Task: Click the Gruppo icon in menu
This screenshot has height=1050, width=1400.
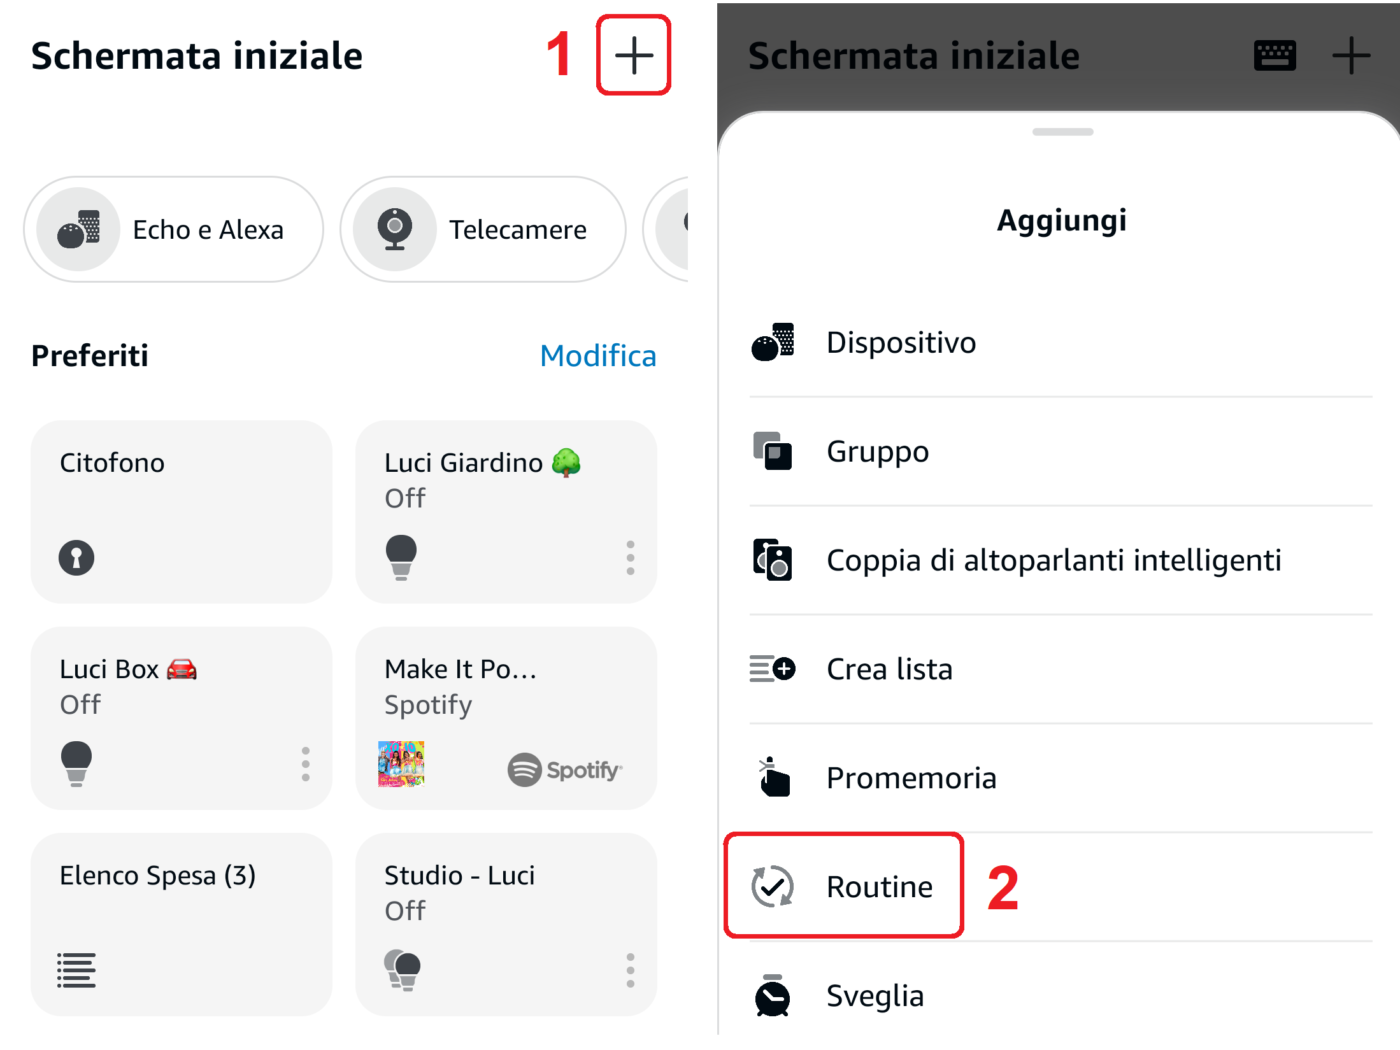Action: point(772,451)
